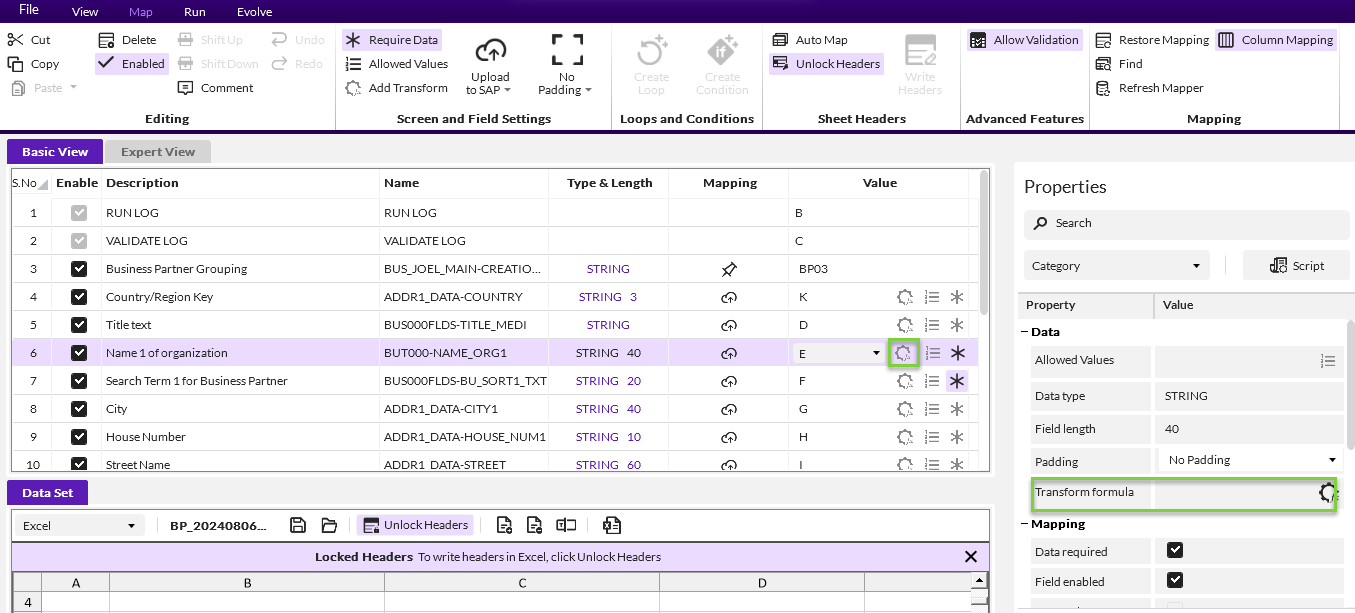
Task: Click the Script button
Action: [x=1296, y=266]
